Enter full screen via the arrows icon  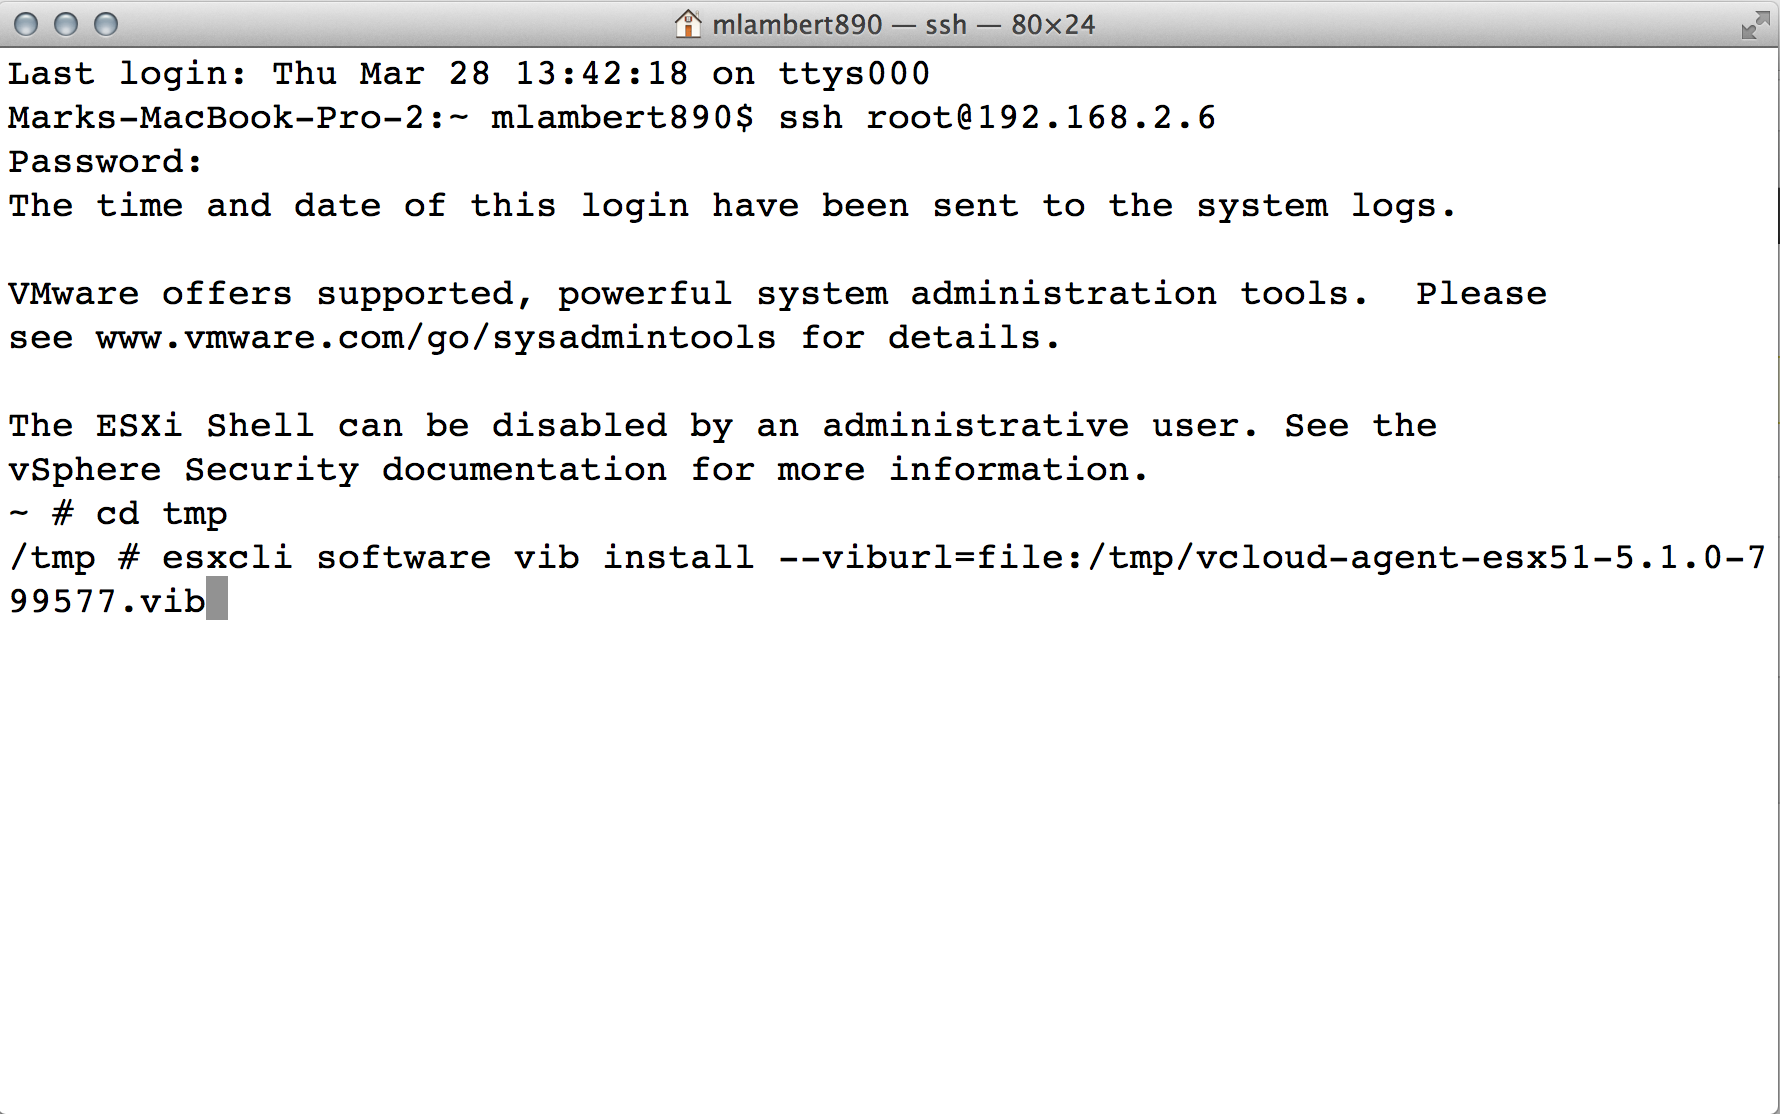pyautogui.click(x=1754, y=24)
